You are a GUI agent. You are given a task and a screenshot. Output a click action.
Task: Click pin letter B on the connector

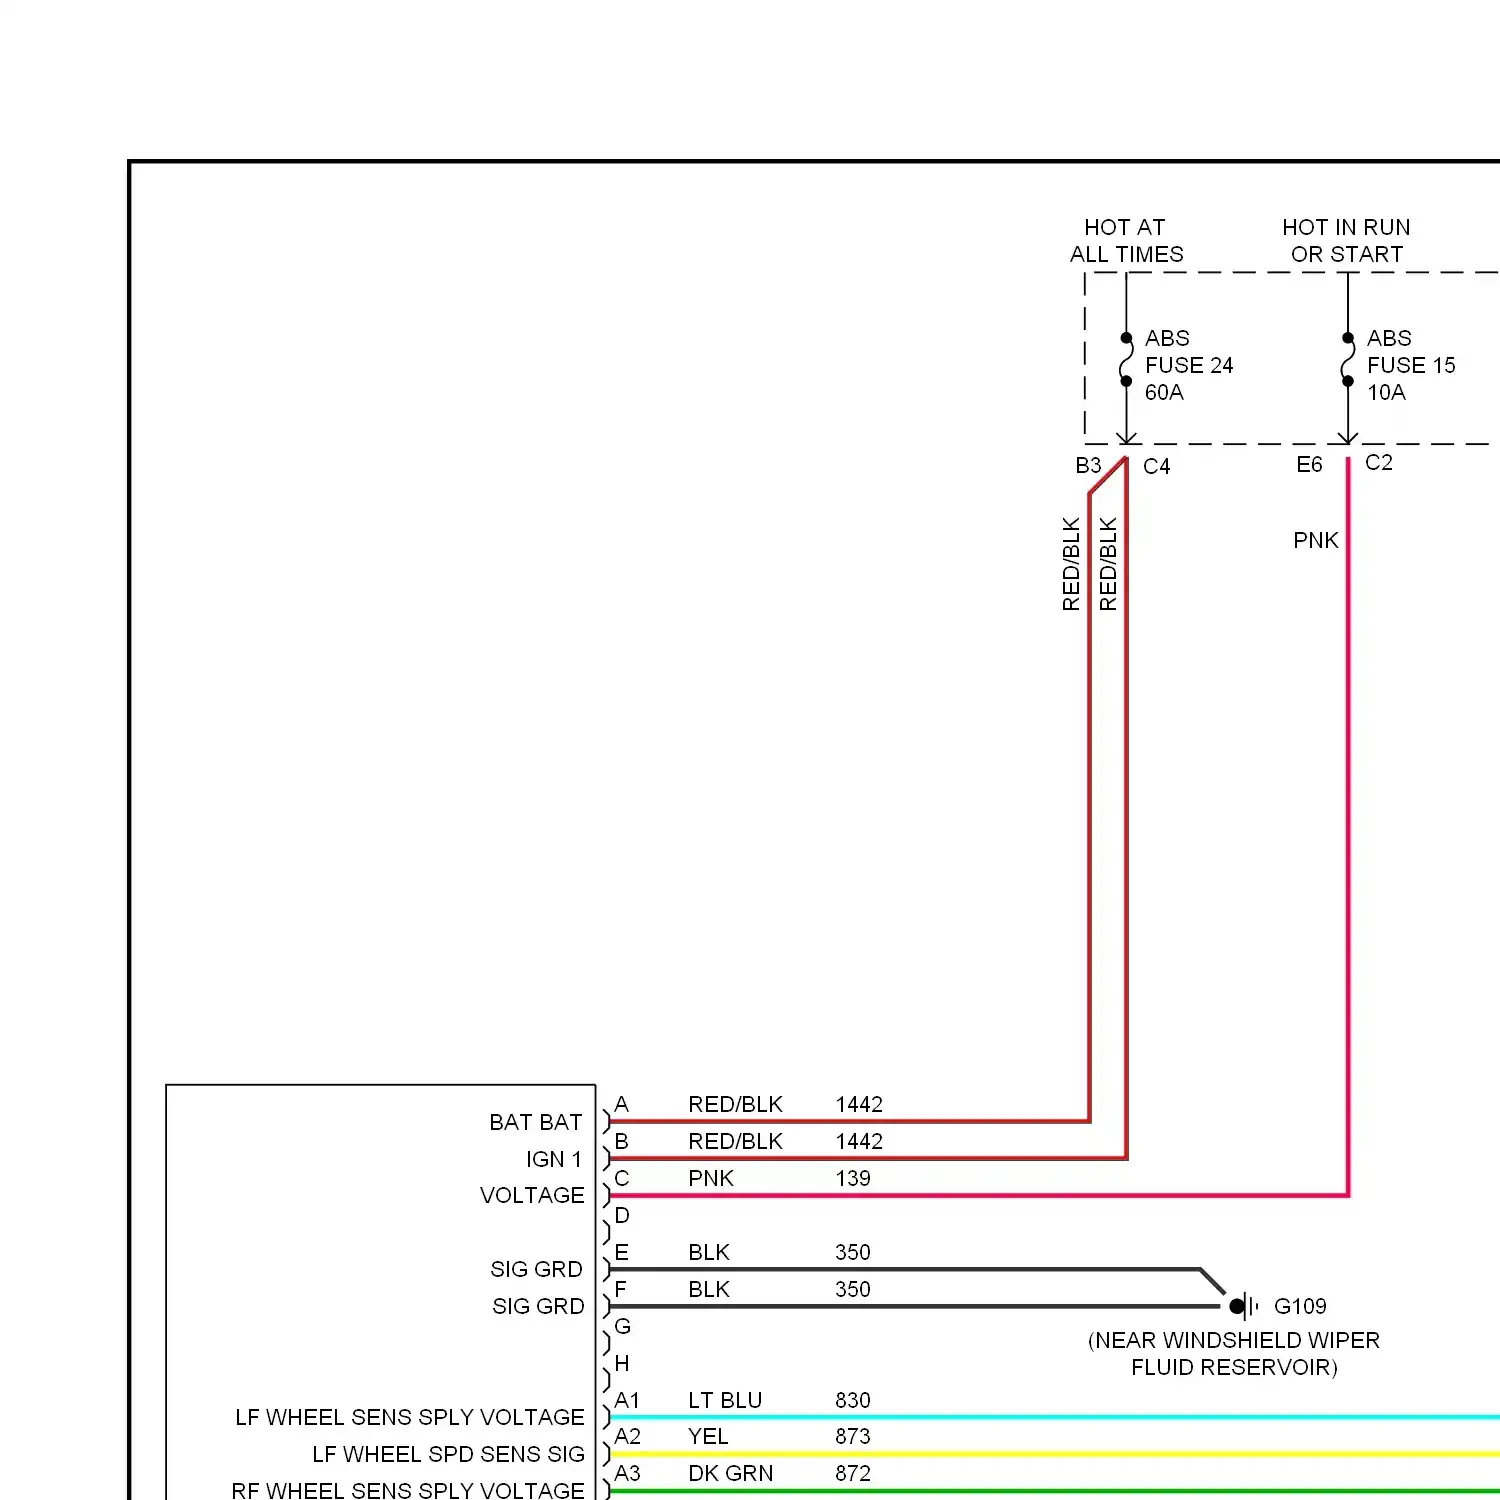coord(621,1142)
